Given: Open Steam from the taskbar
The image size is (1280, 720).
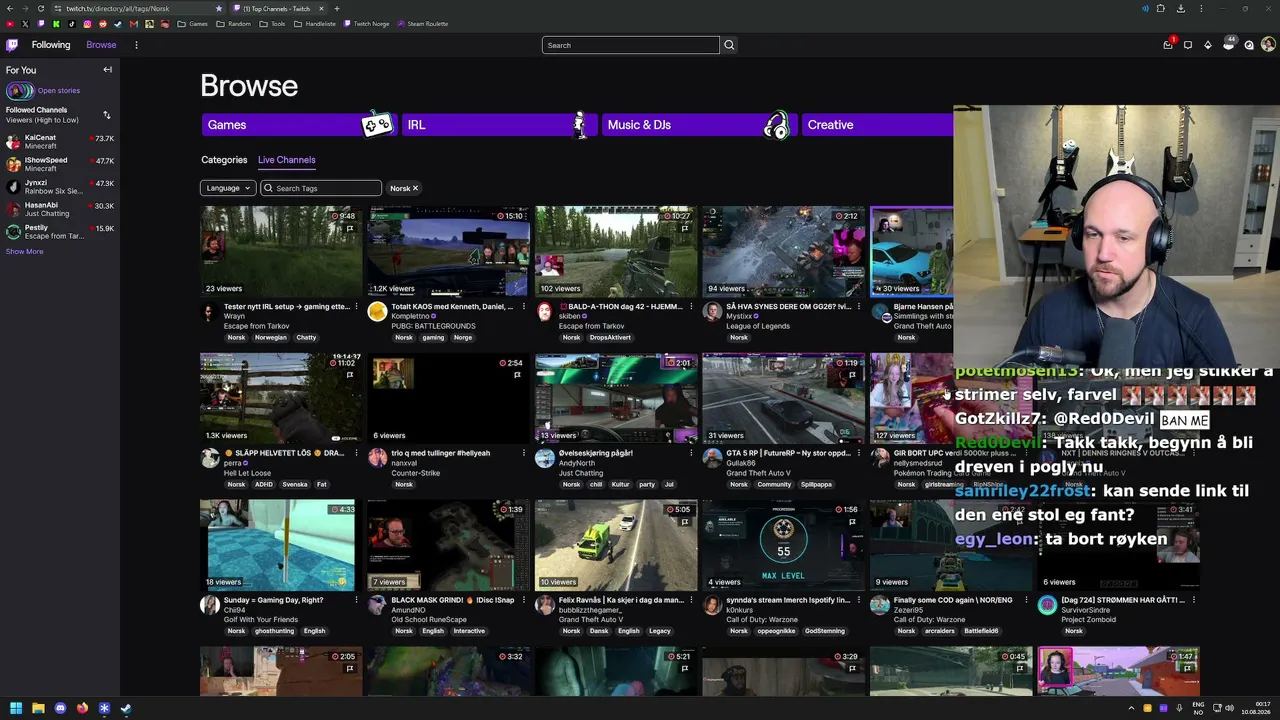Looking at the screenshot, I should [126, 708].
